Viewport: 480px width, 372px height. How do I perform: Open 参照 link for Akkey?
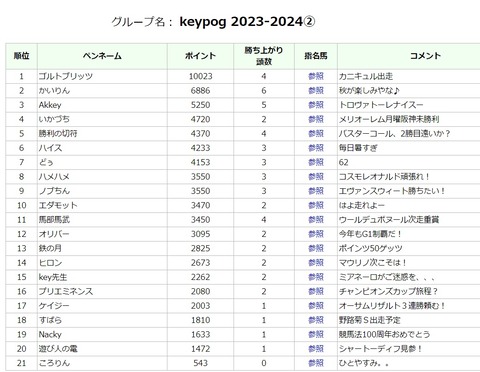click(x=316, y=105)
